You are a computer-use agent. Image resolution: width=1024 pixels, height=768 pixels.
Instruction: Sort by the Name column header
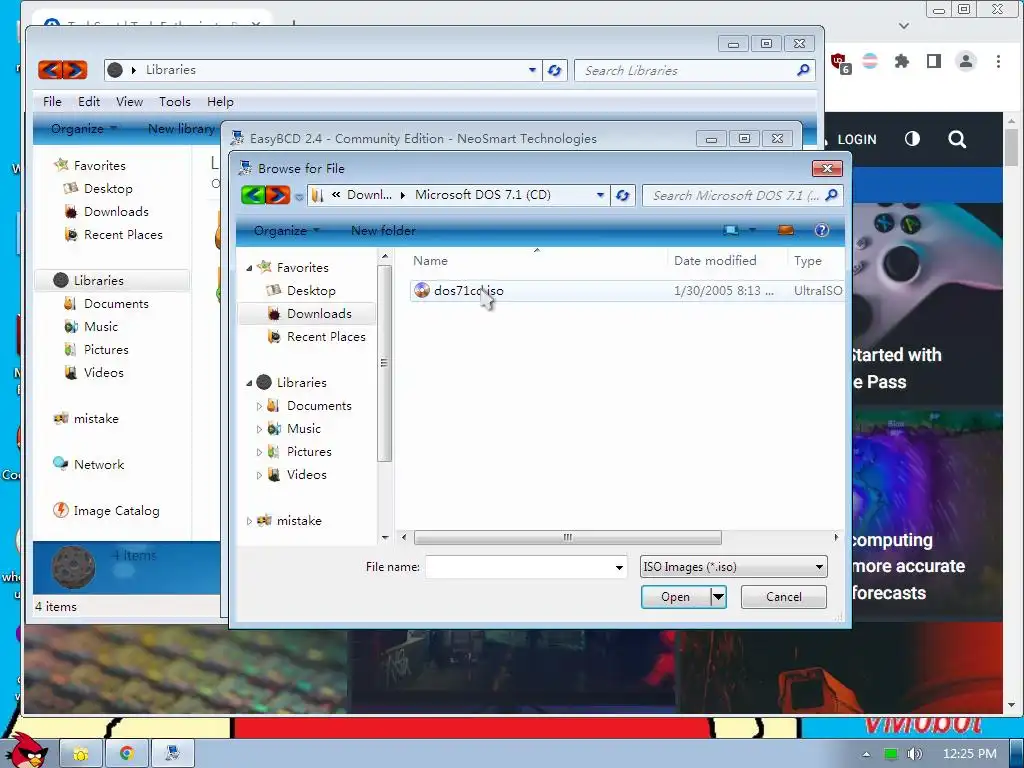point(430,261)
